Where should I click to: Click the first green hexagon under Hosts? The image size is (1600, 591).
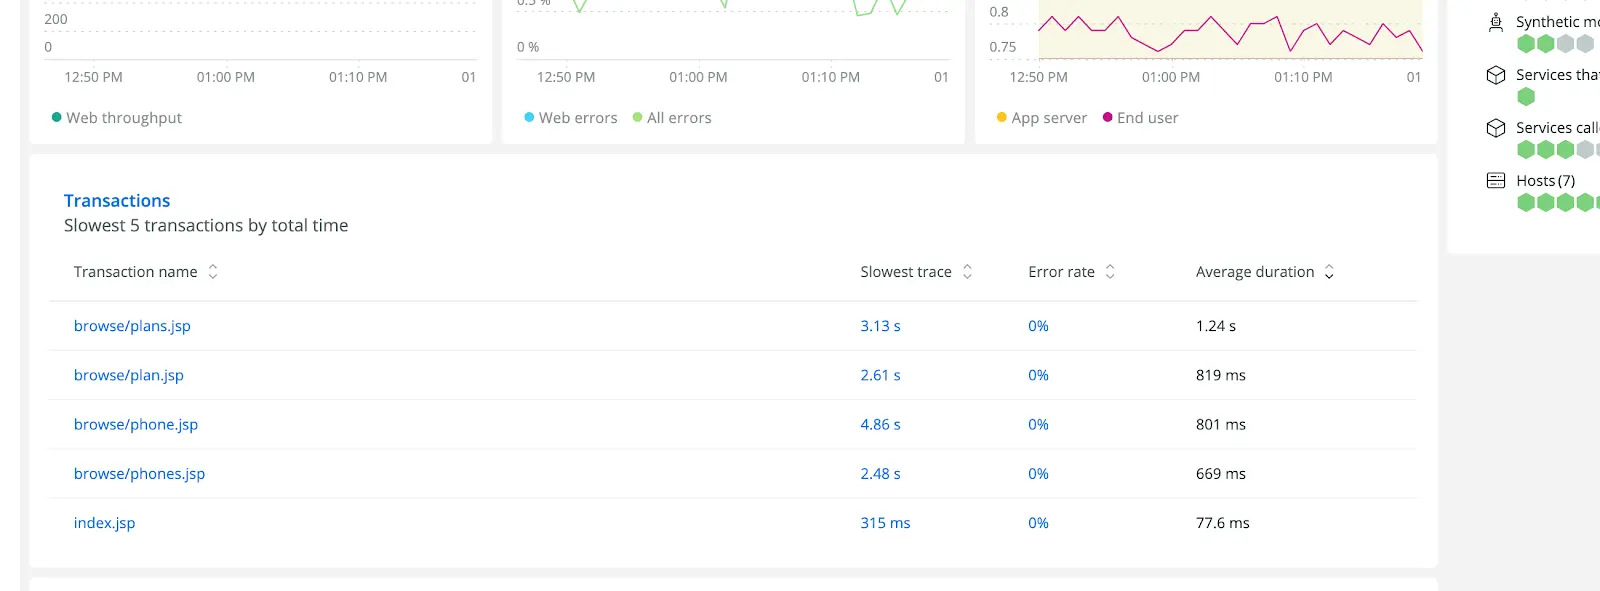(x=1526, y=202)
